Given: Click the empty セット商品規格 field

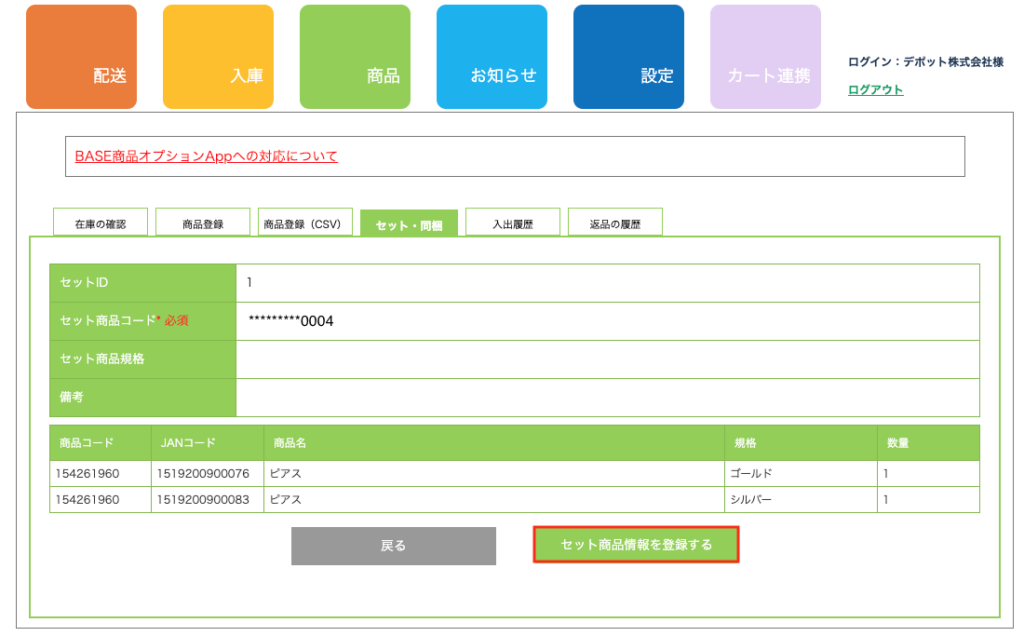Looking at the screenshot, I should coord(607,359).
